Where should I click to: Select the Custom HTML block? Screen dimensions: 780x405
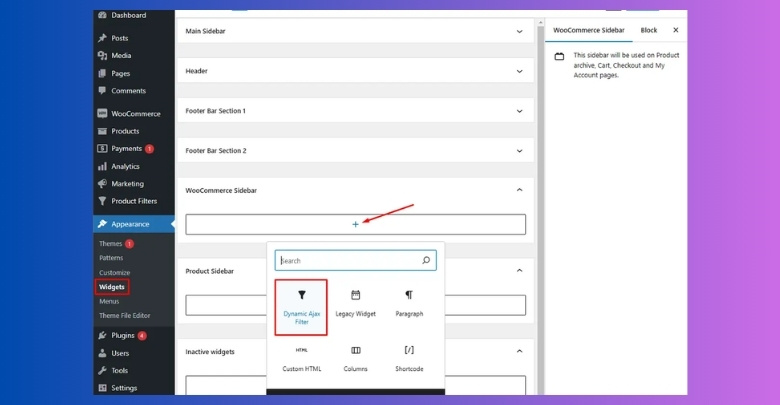(301, 359)
